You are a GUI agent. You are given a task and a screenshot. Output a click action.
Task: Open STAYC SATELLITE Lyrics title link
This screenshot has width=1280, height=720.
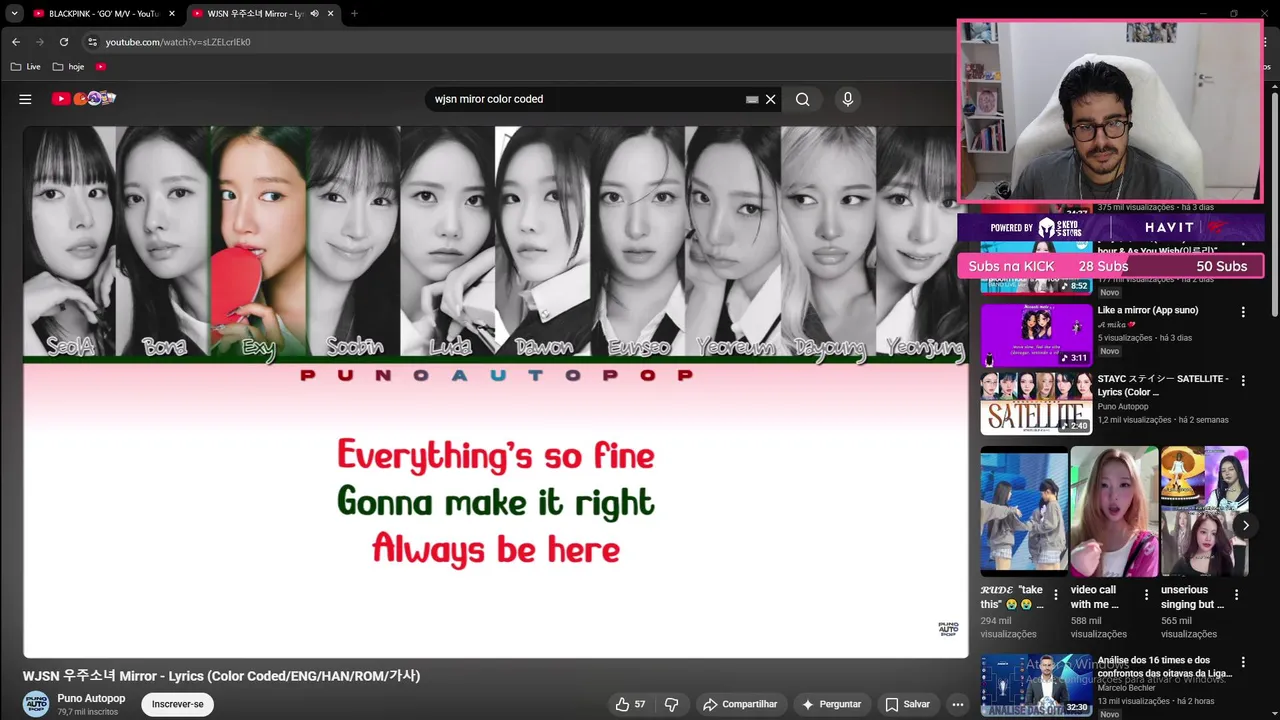(x=1163, y=385)
